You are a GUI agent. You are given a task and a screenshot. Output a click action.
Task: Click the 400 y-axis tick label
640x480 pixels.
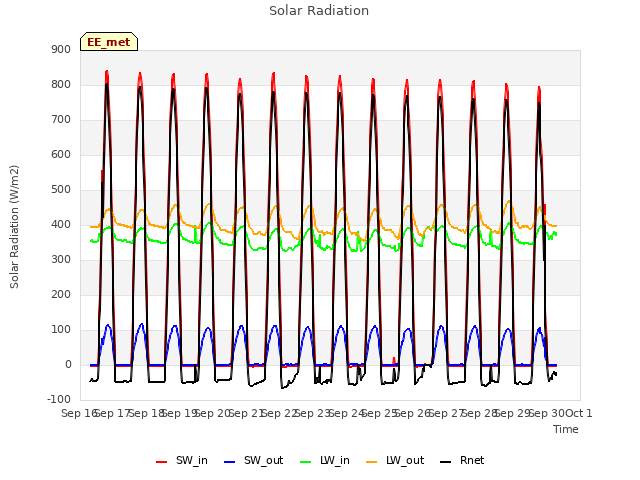[x=61, y=224]
